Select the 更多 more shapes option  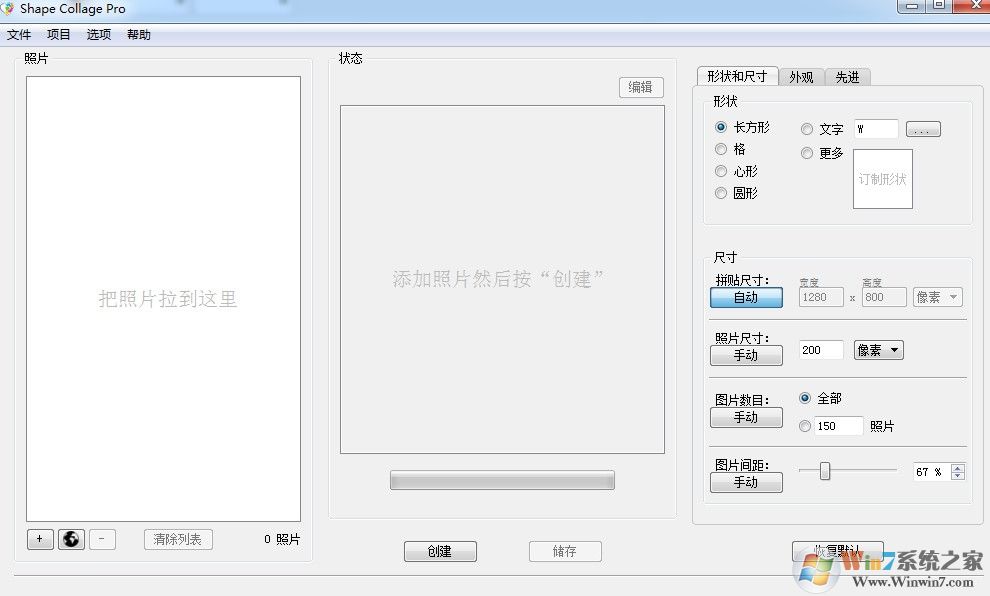click(x=807, y=153)
